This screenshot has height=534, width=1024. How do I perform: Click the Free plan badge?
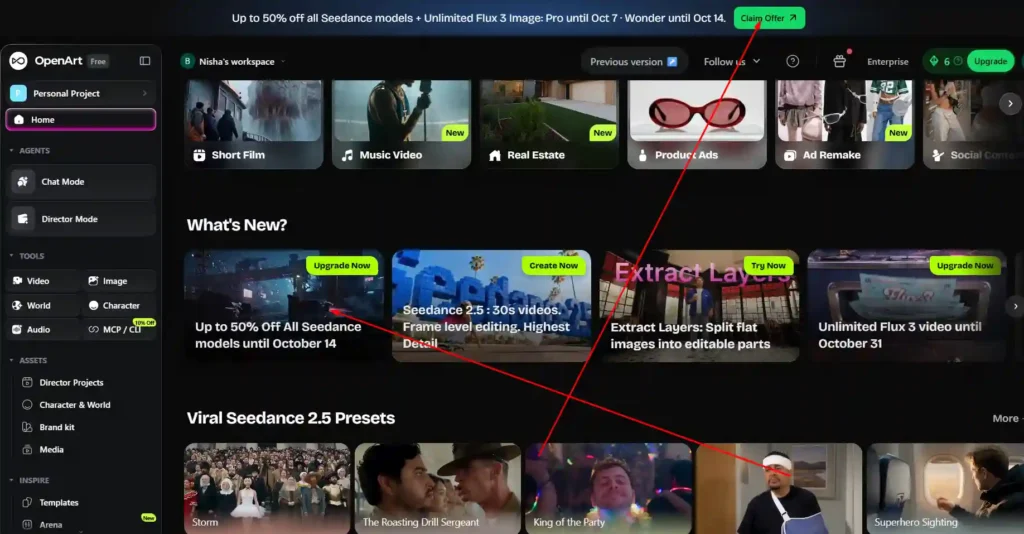tap(98, 61)
